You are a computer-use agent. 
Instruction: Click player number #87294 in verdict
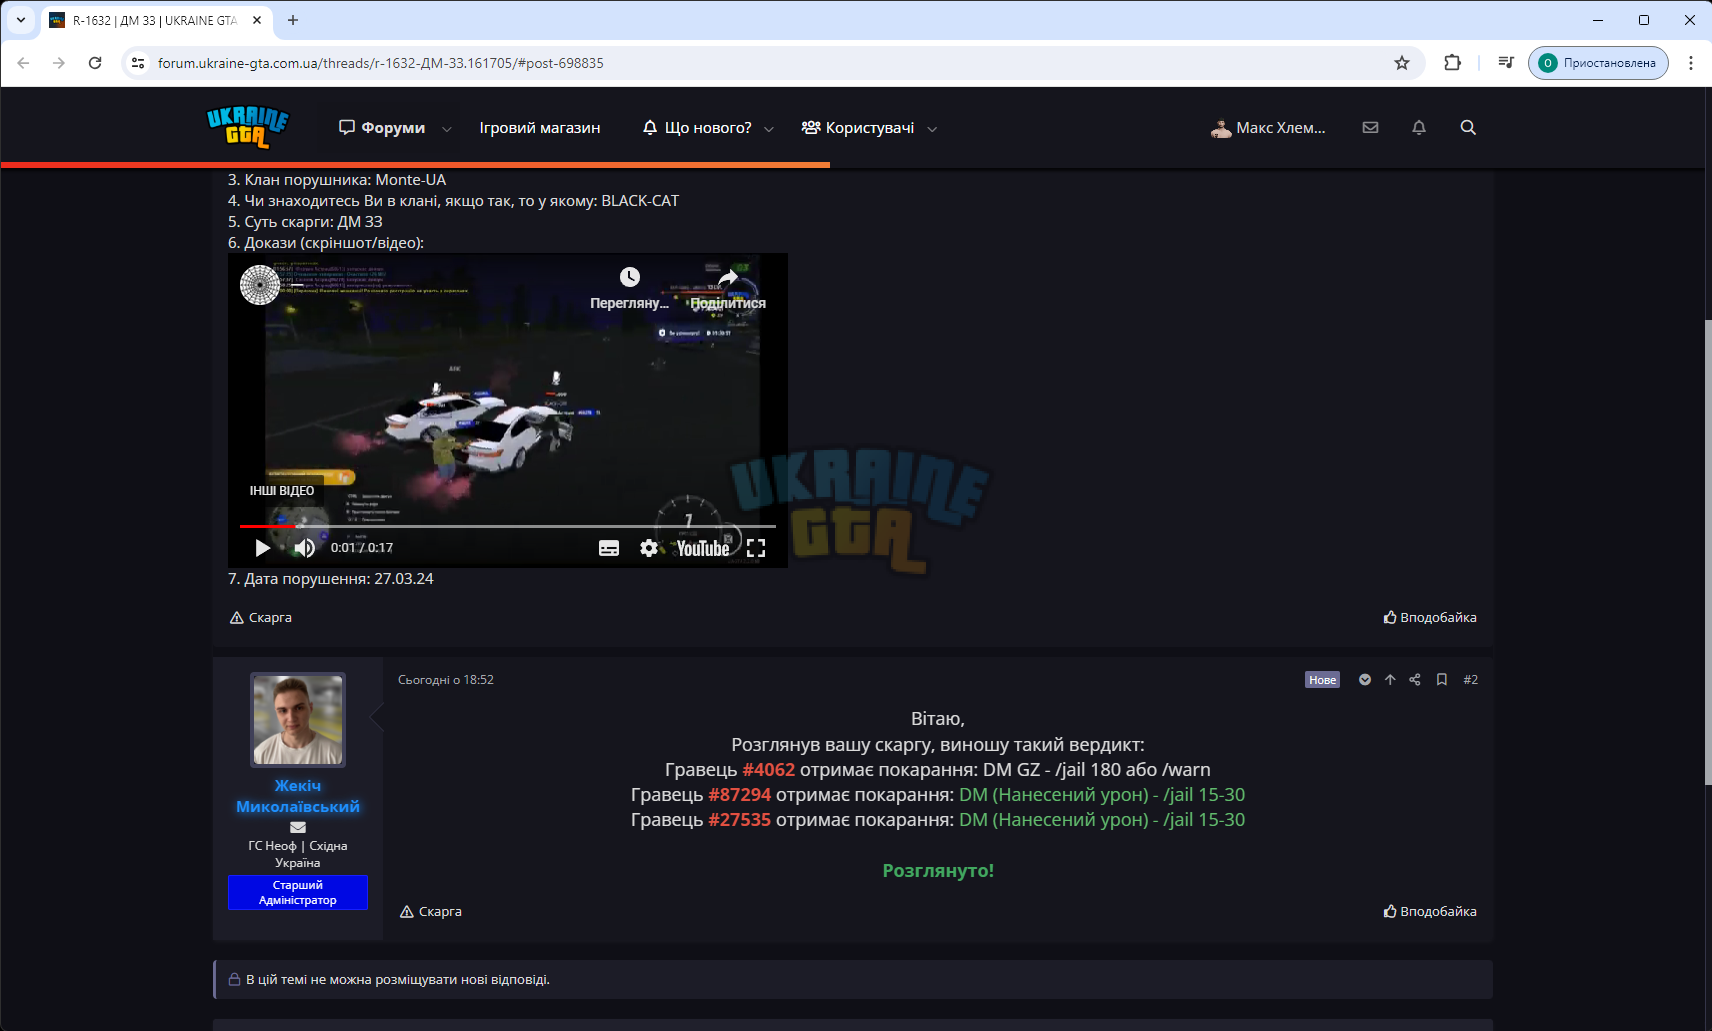point(740,795)
